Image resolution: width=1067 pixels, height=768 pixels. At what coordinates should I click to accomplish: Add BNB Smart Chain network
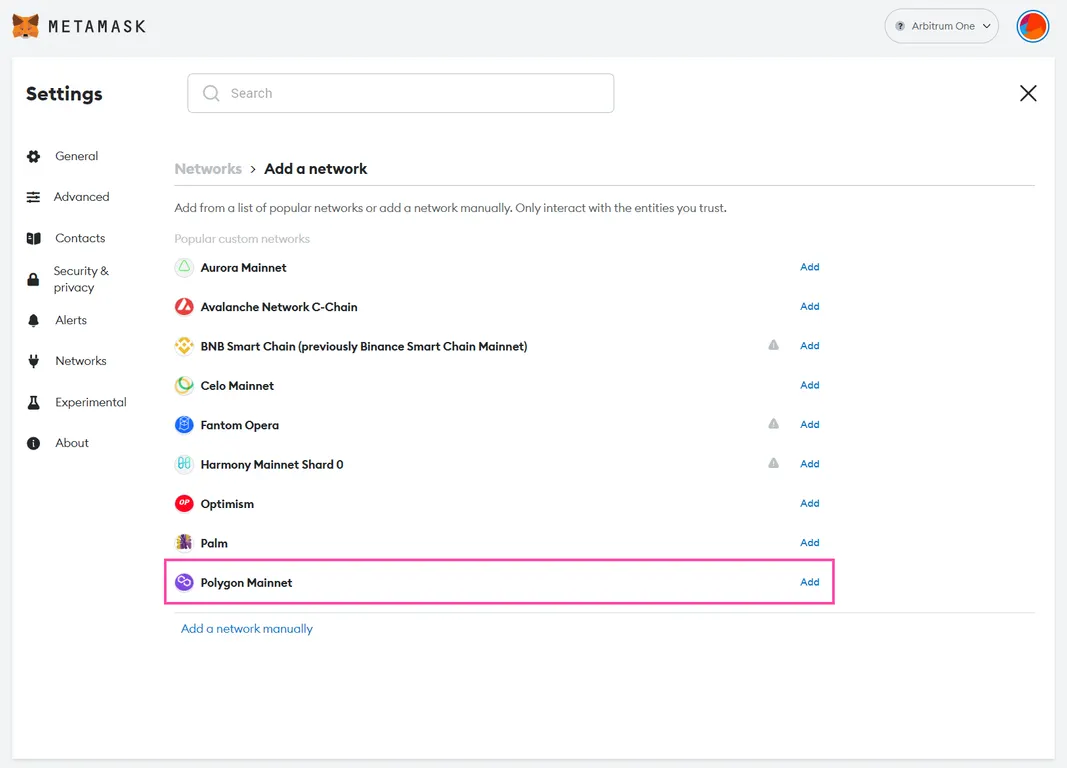[809, 346]
